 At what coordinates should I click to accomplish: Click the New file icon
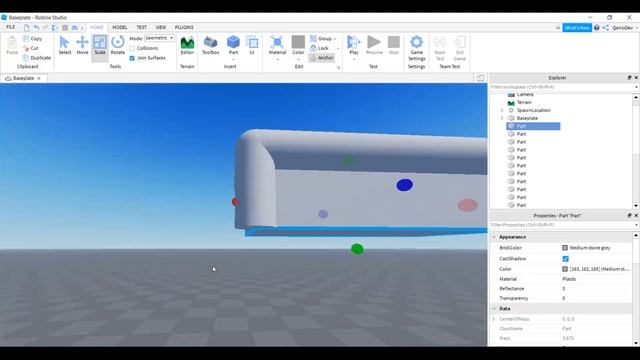(27, 27)
